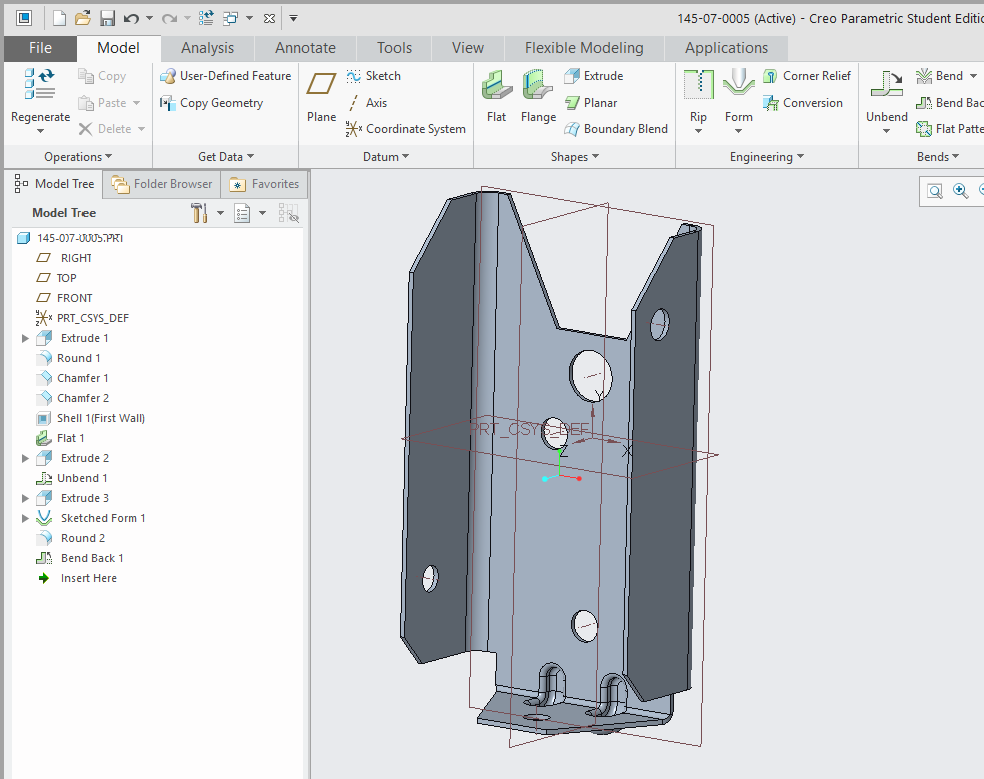This screenshot has width=984, height=779.
Task: Open the Shapes group dropdown
Action: (x=573, y=156)
